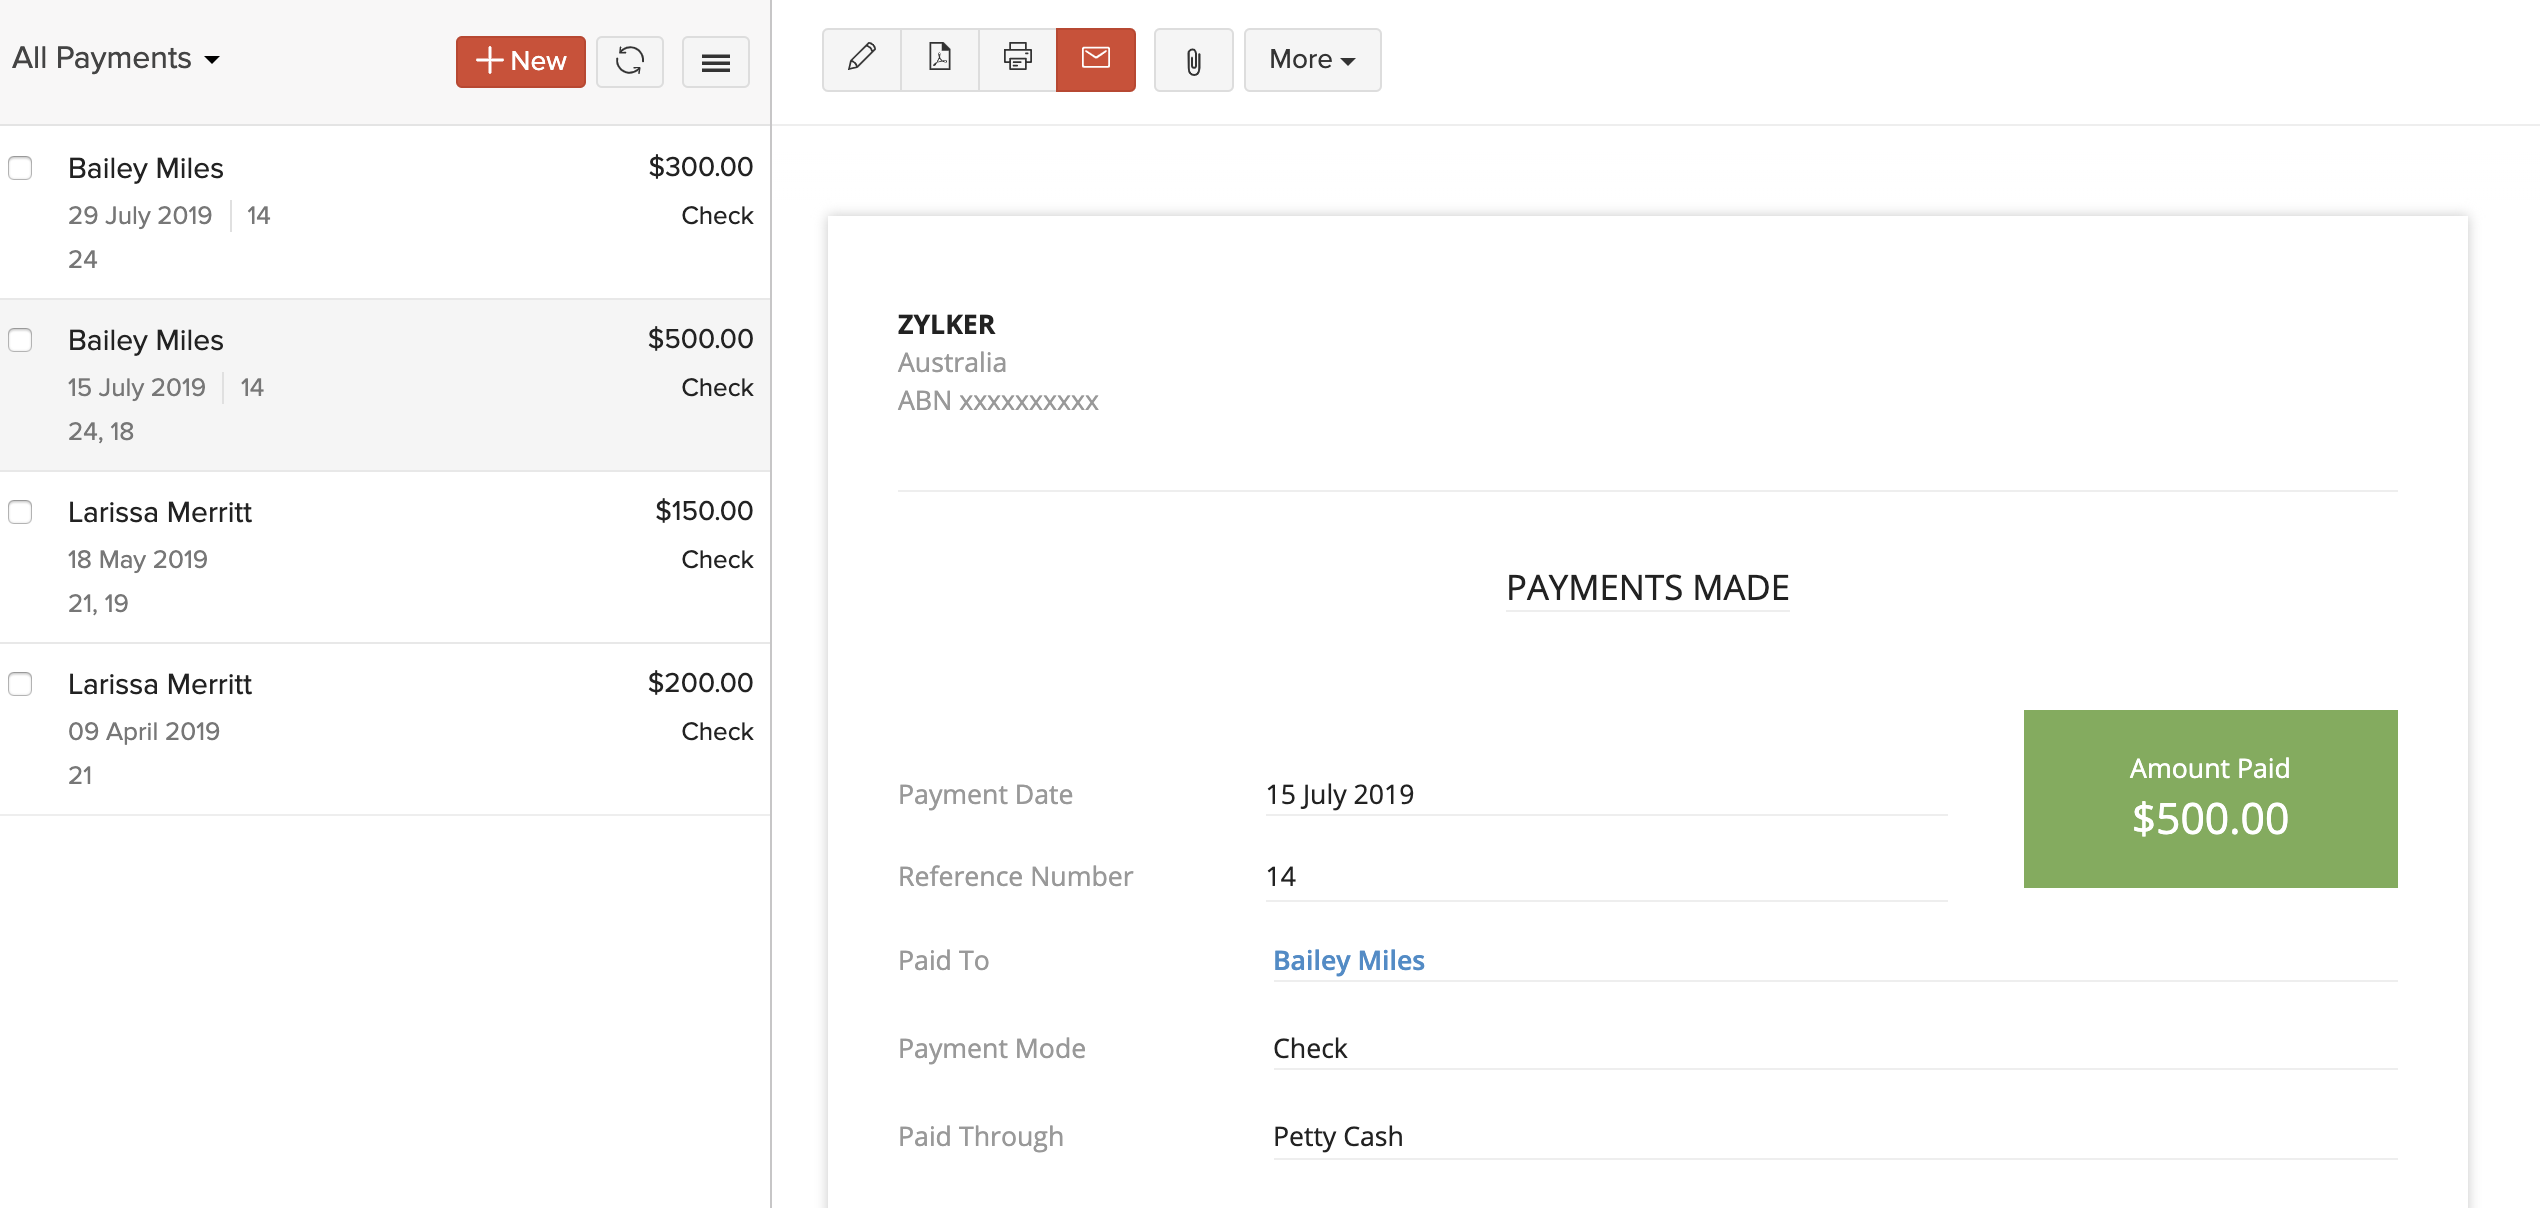
Task: Click the red email envelope icon
Action: coord(1095,59)
